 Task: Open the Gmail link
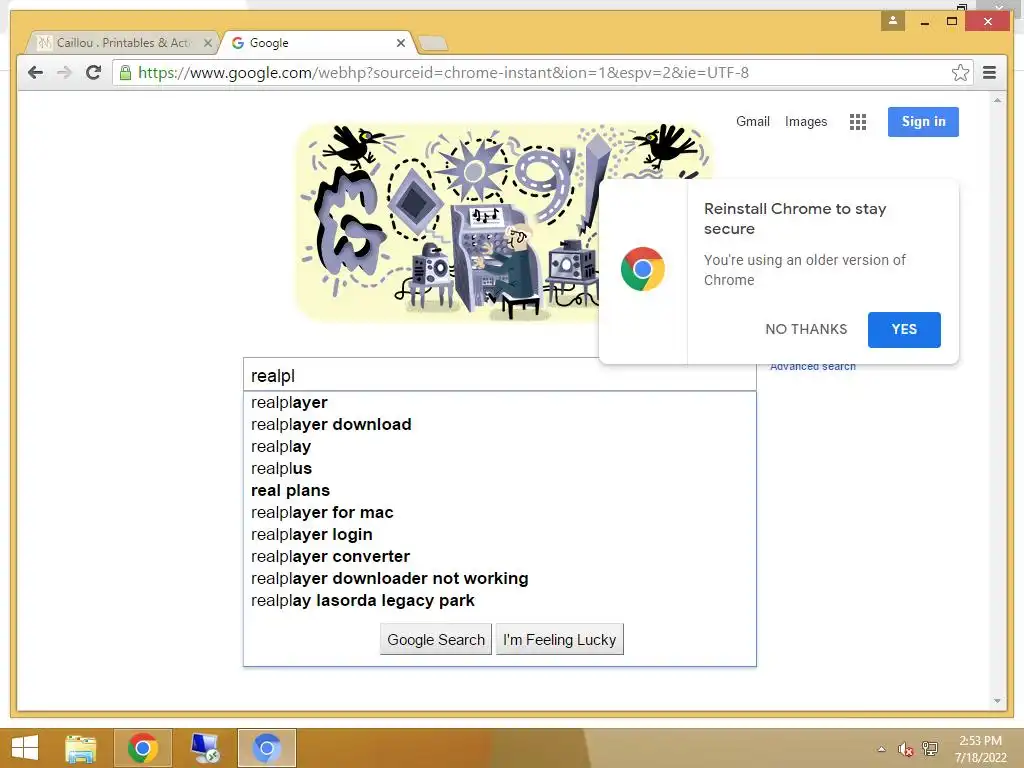point(752,121)
